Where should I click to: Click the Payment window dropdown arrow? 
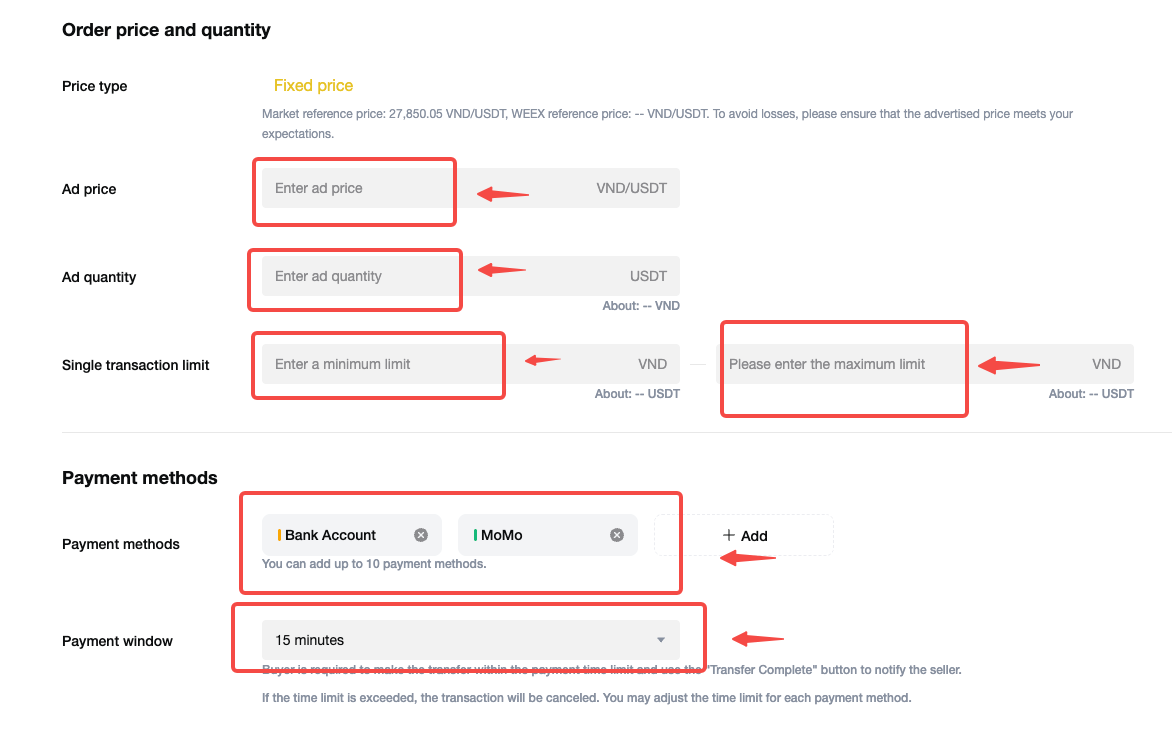(660, 640)
